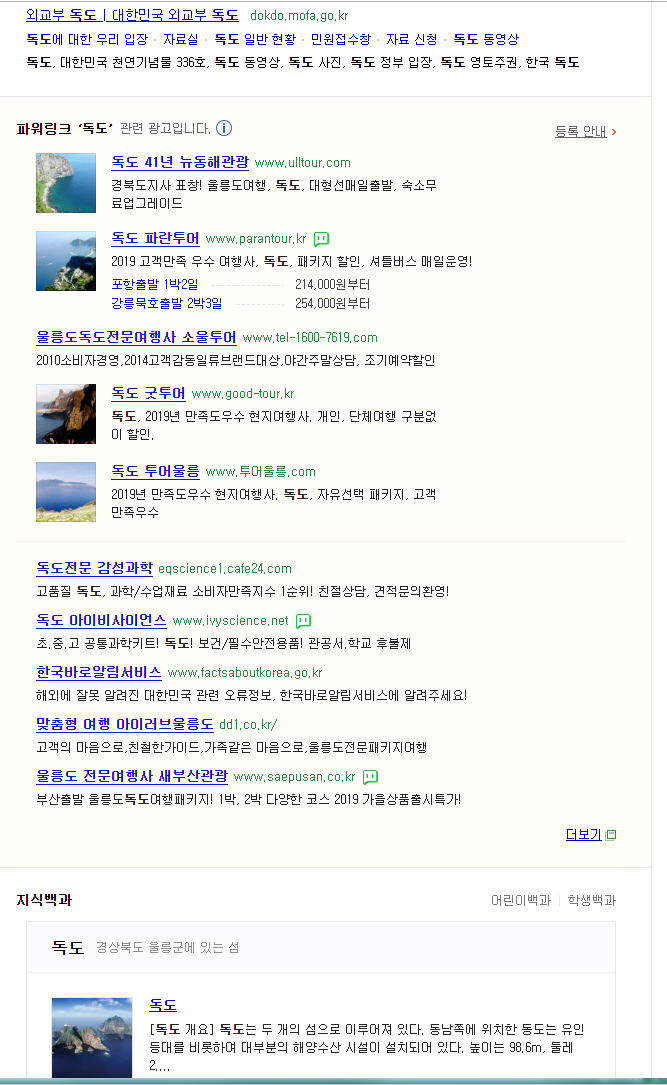Click the www.tel-1600-7619.com URL

[x=310, y=338]
